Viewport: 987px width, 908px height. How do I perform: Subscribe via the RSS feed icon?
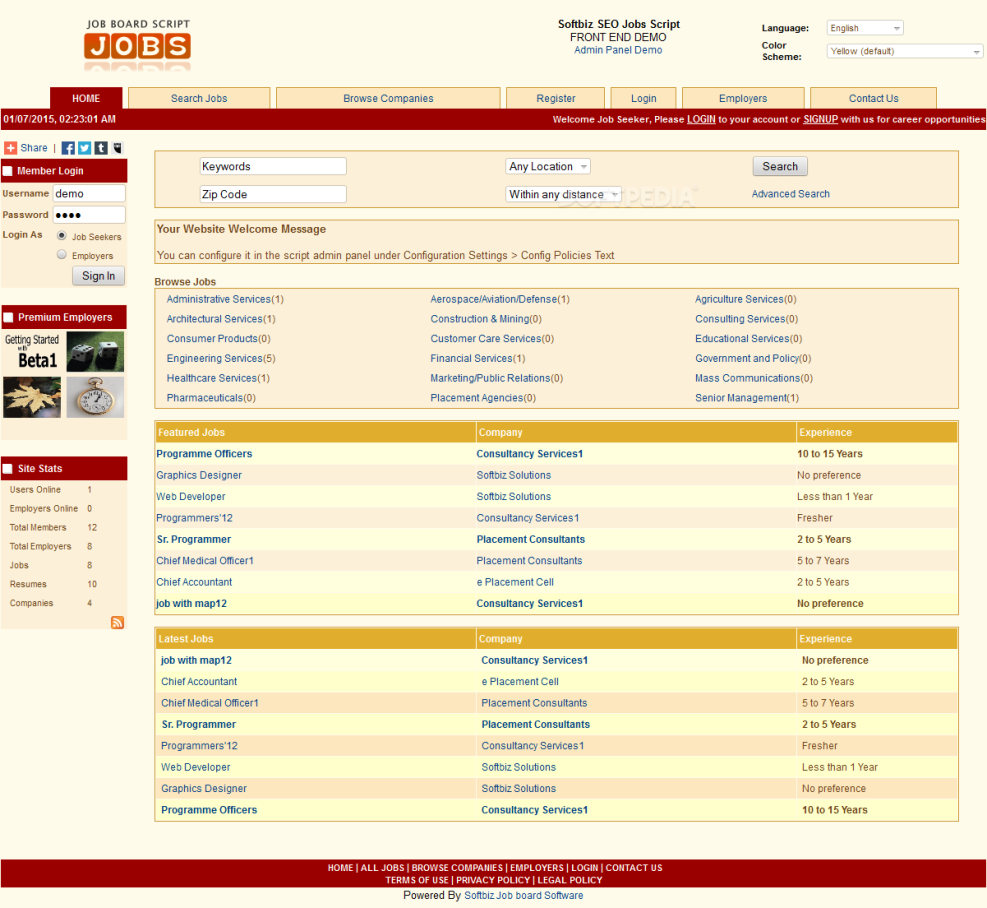click(117, 622)
